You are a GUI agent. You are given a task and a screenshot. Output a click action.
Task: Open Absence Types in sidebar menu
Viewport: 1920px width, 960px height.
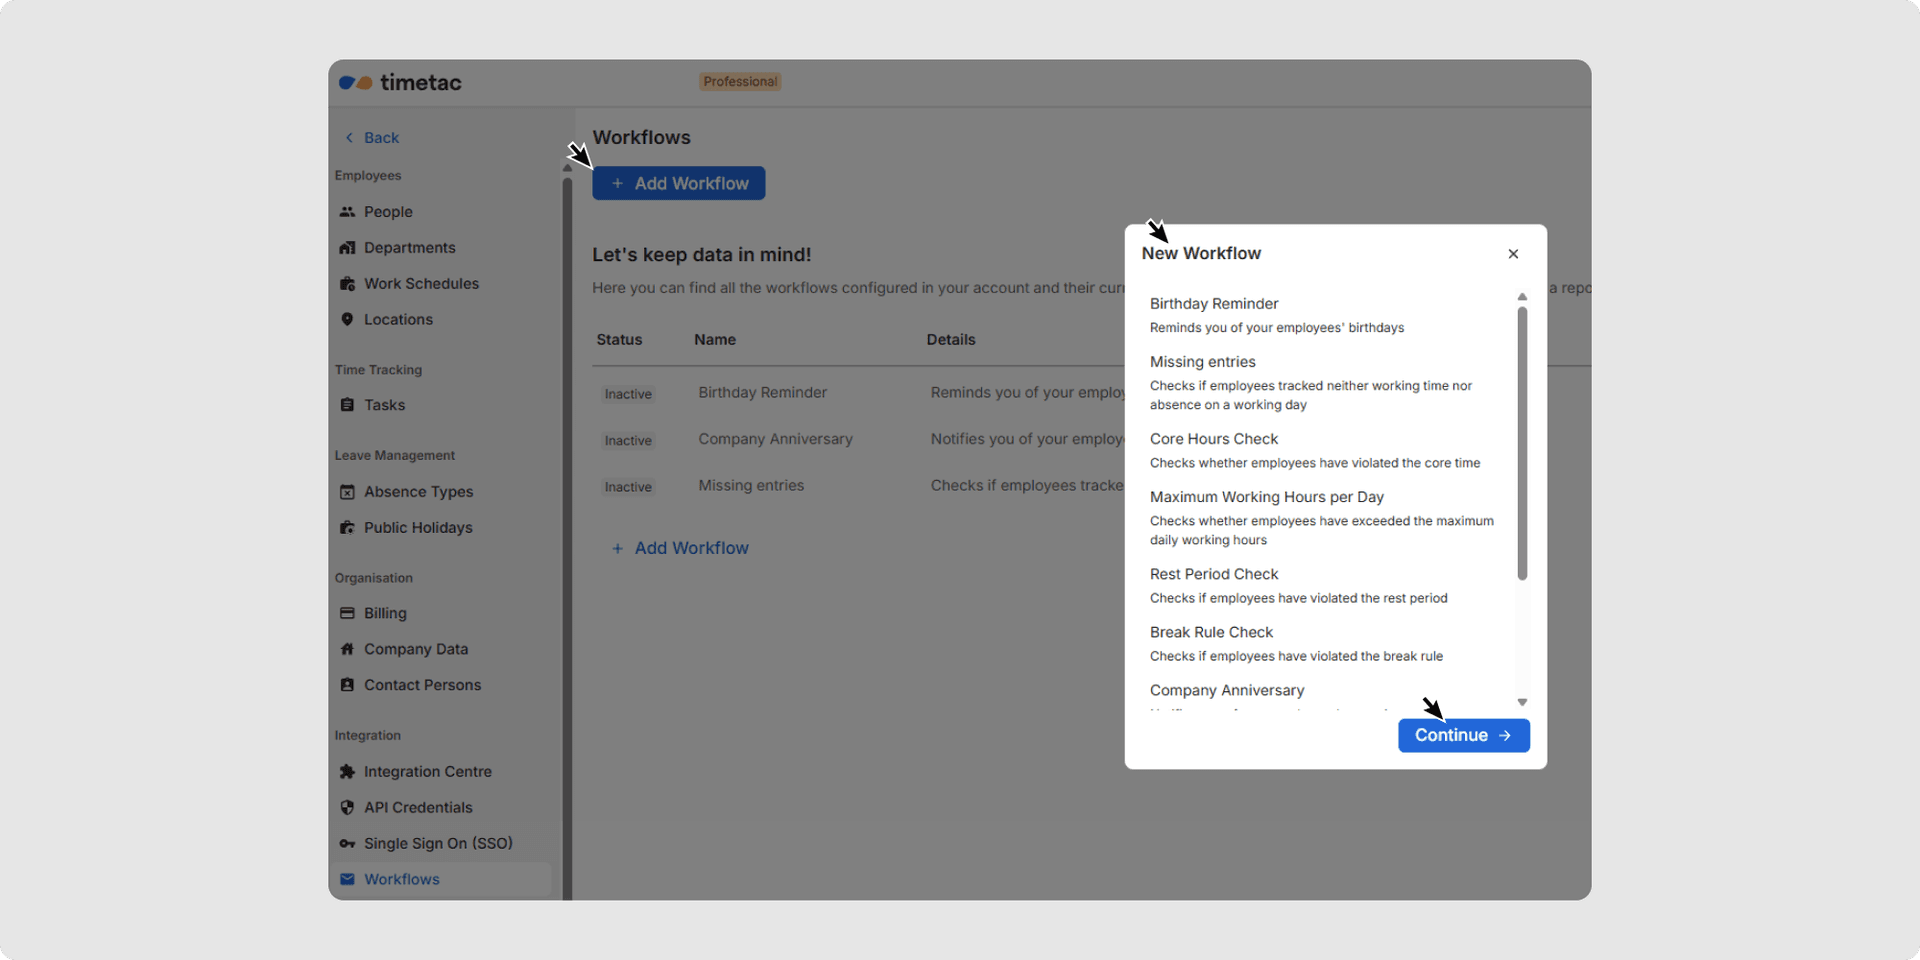pos(418,492)
